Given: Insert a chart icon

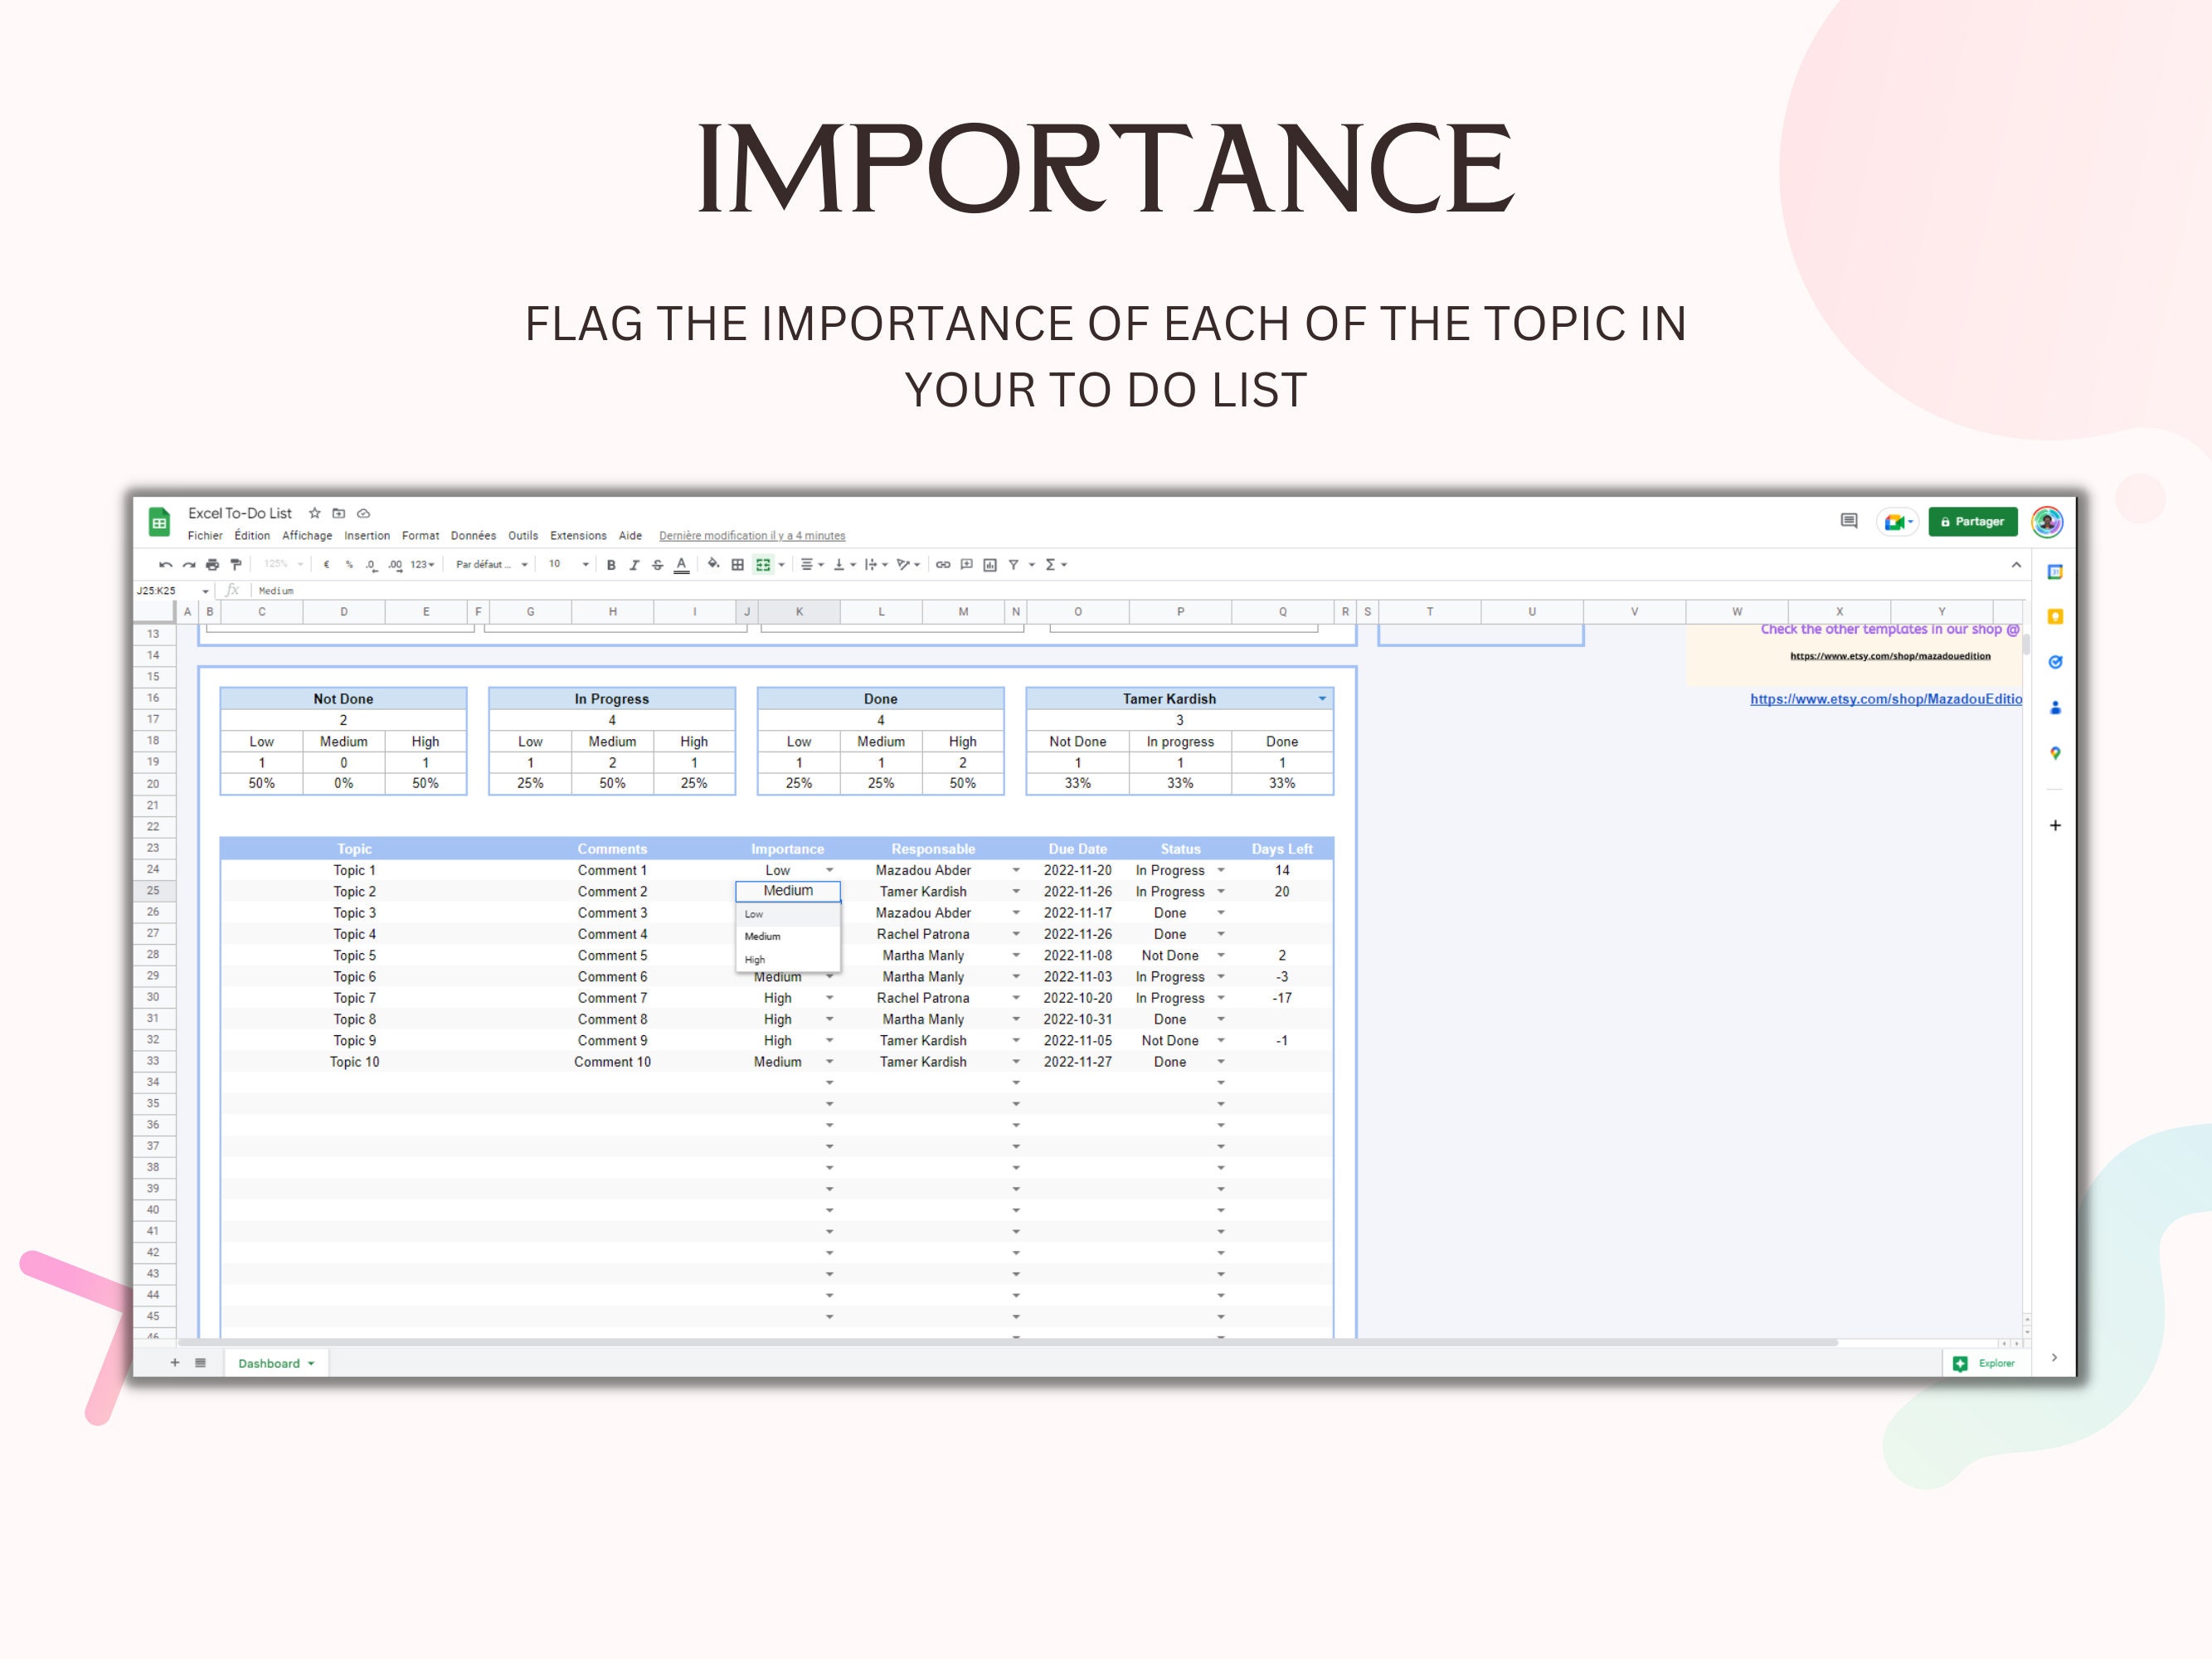Looking at the screenshot, I should 990,565.
